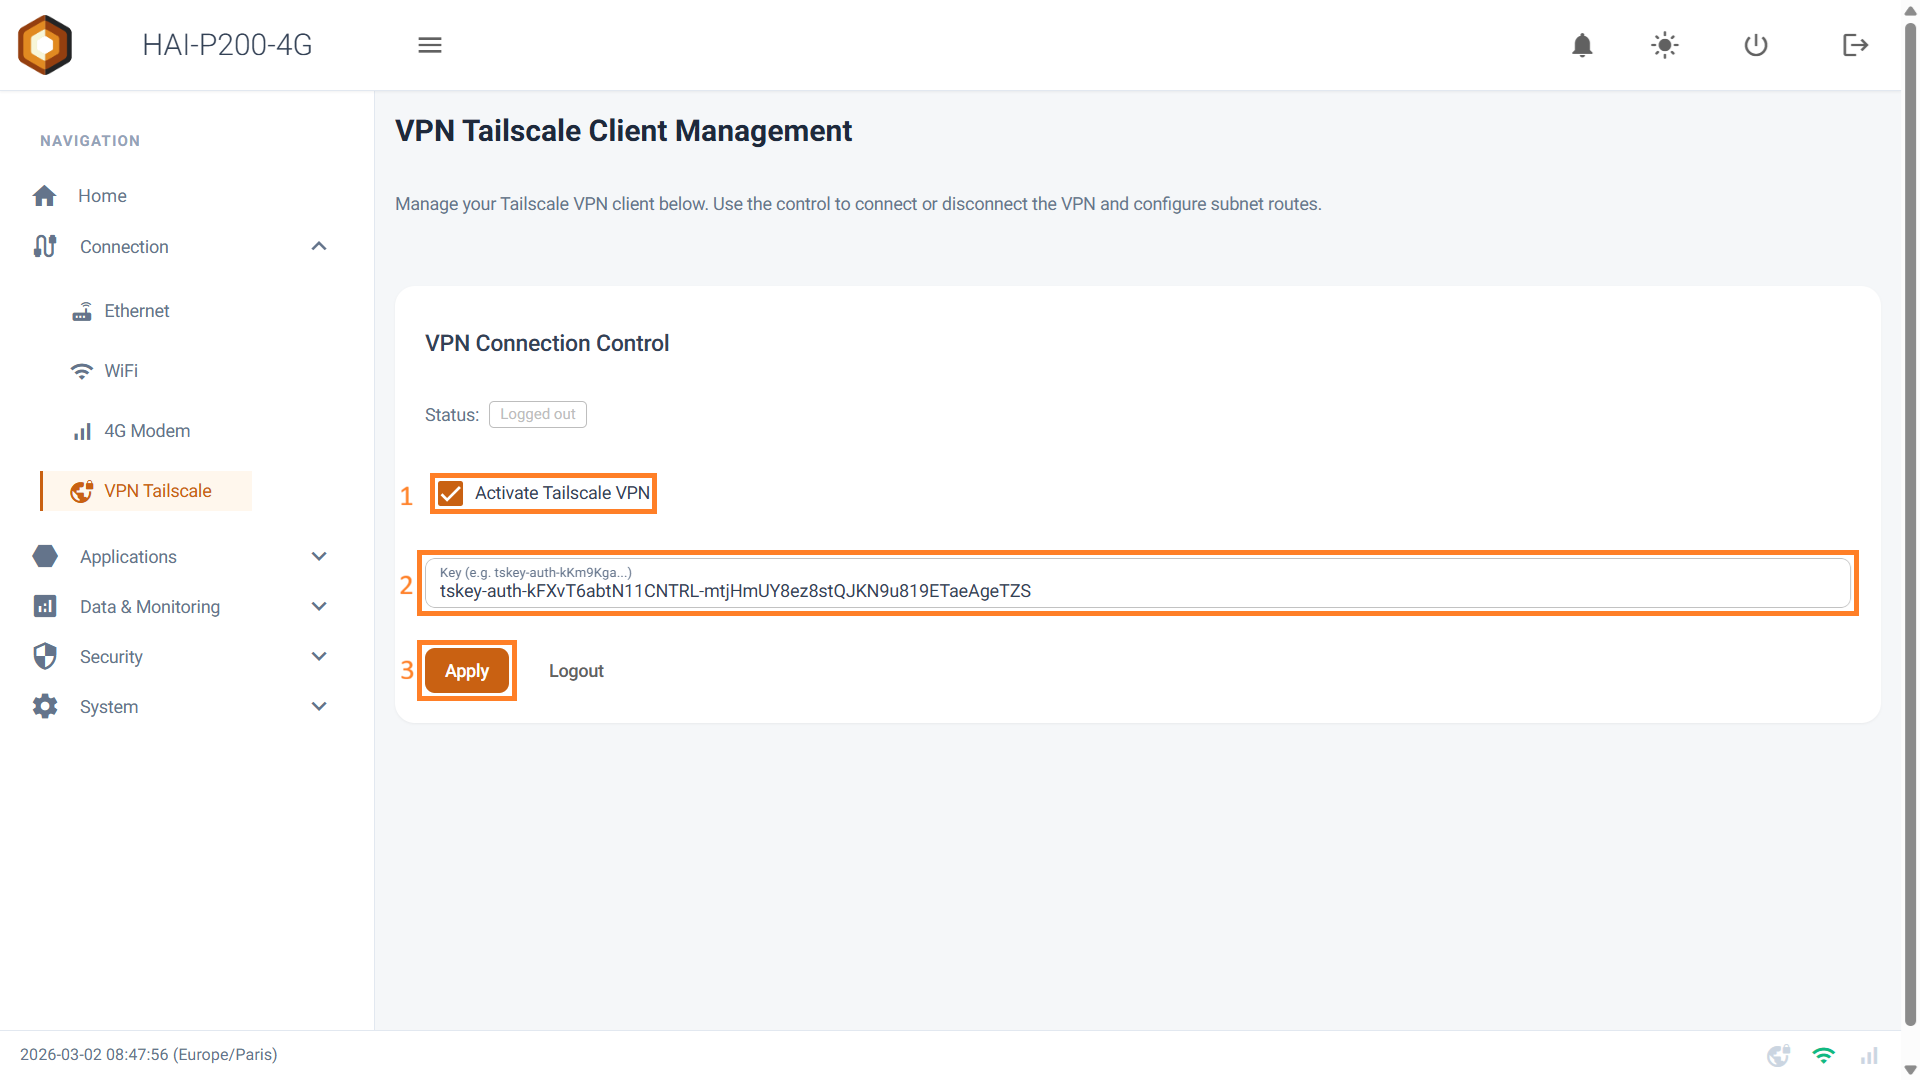Expand the Security menu section
This screenshot has height=1080, width=1920.
click(x=319, y=657)
